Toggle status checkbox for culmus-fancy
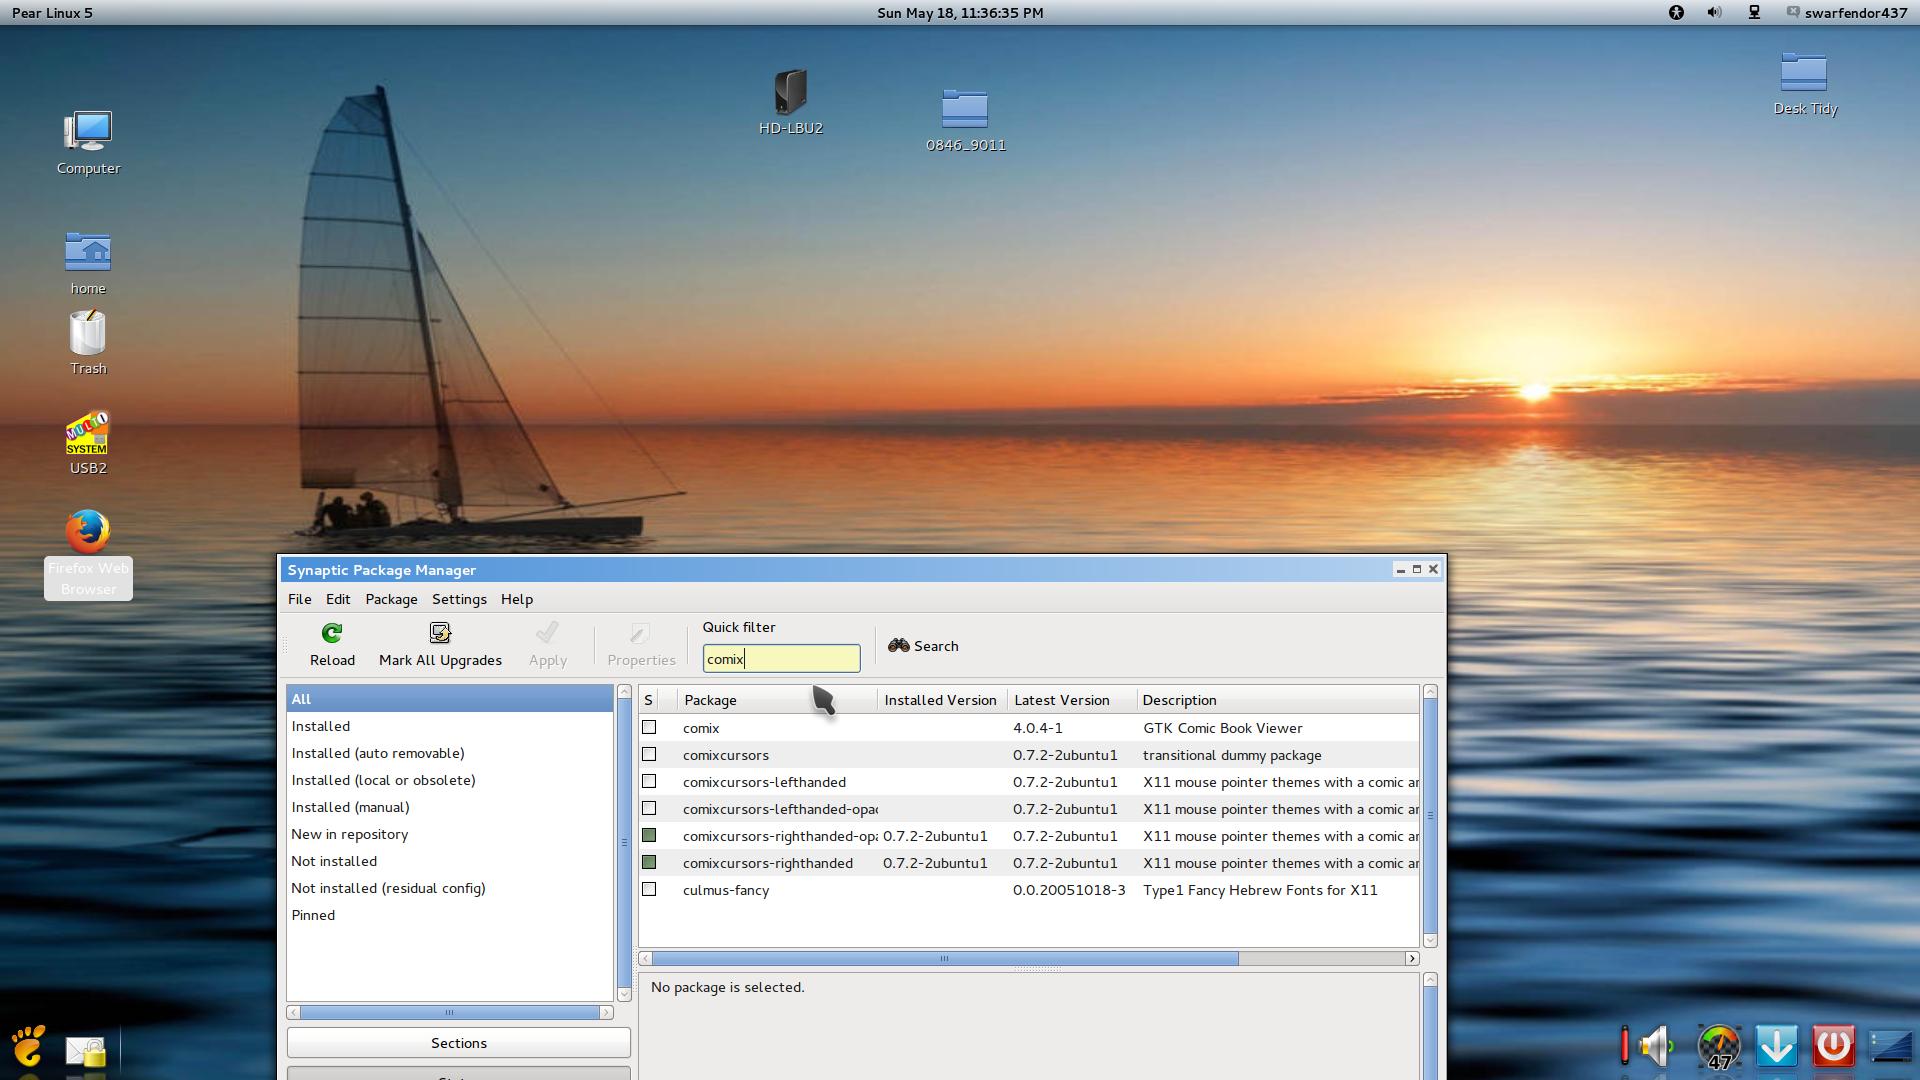The width and height of the screenshot is (1920, 1080). [x=649, y=890]
